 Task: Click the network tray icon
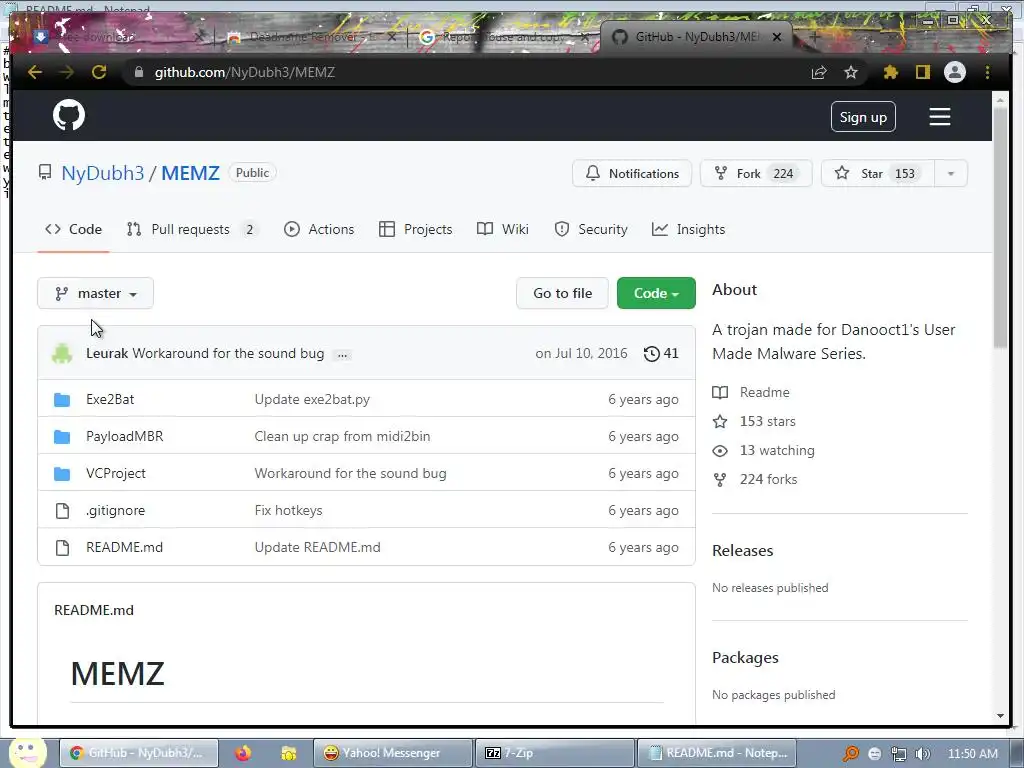(899, 754)
